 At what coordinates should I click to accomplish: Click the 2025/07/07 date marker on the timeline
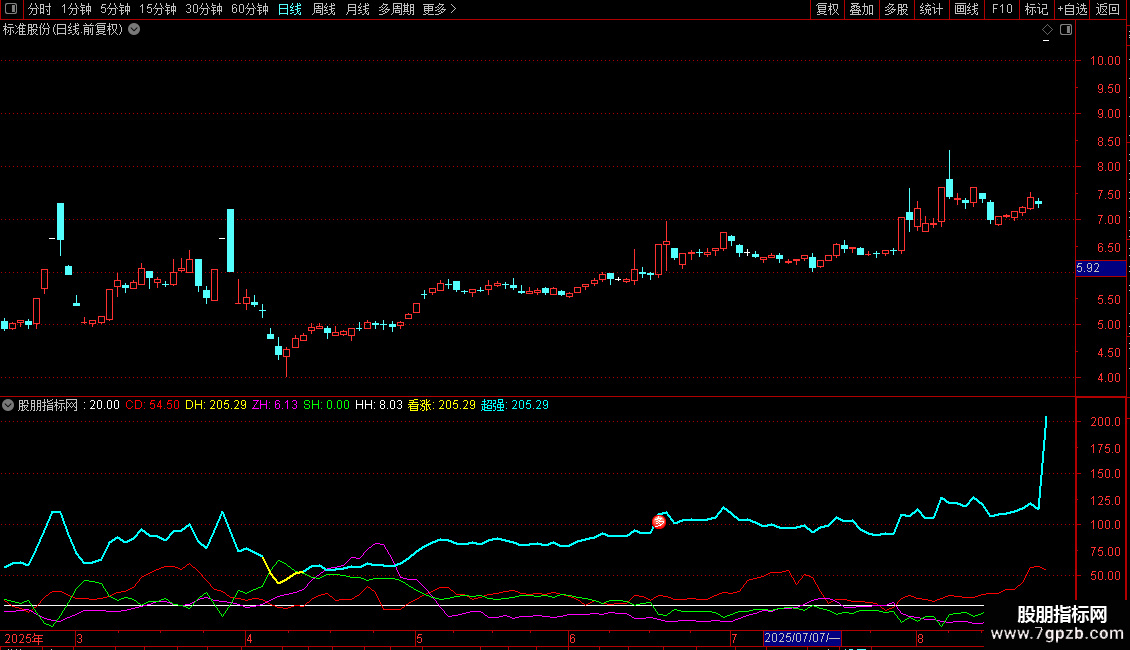[x=802, y=638]
